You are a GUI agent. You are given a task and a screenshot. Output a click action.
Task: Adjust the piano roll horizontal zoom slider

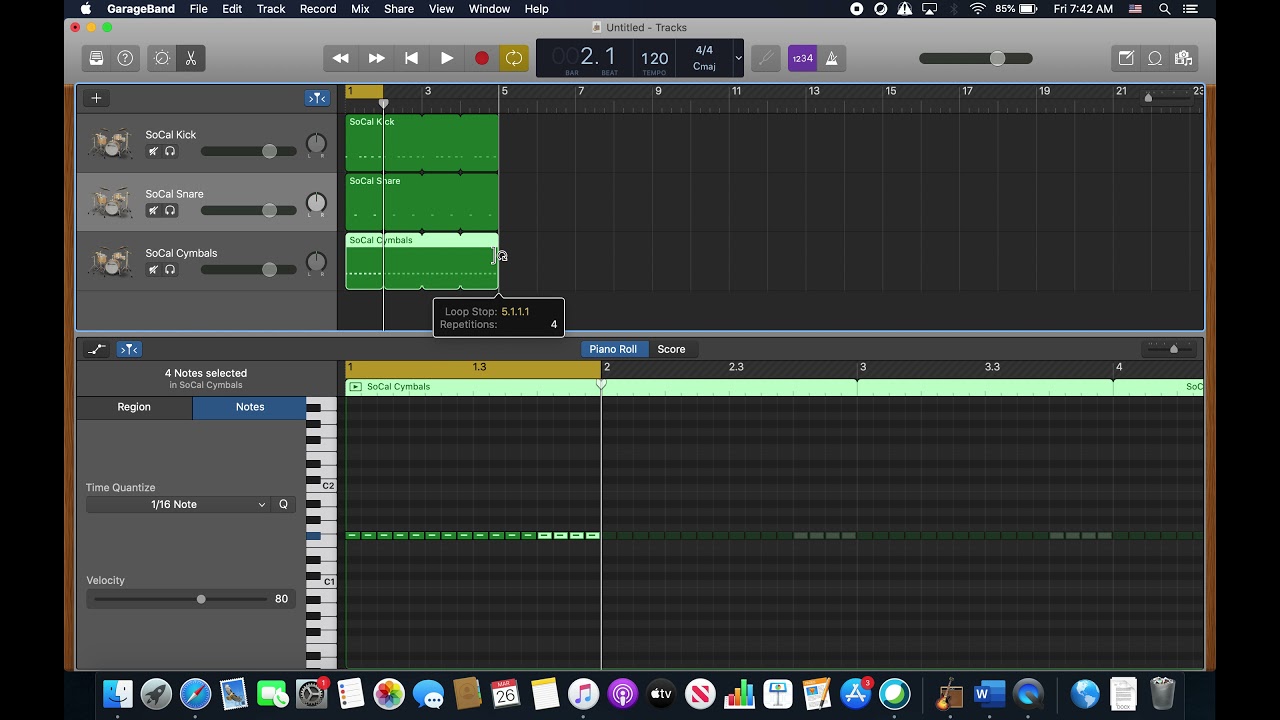[x=1167, y=349]
